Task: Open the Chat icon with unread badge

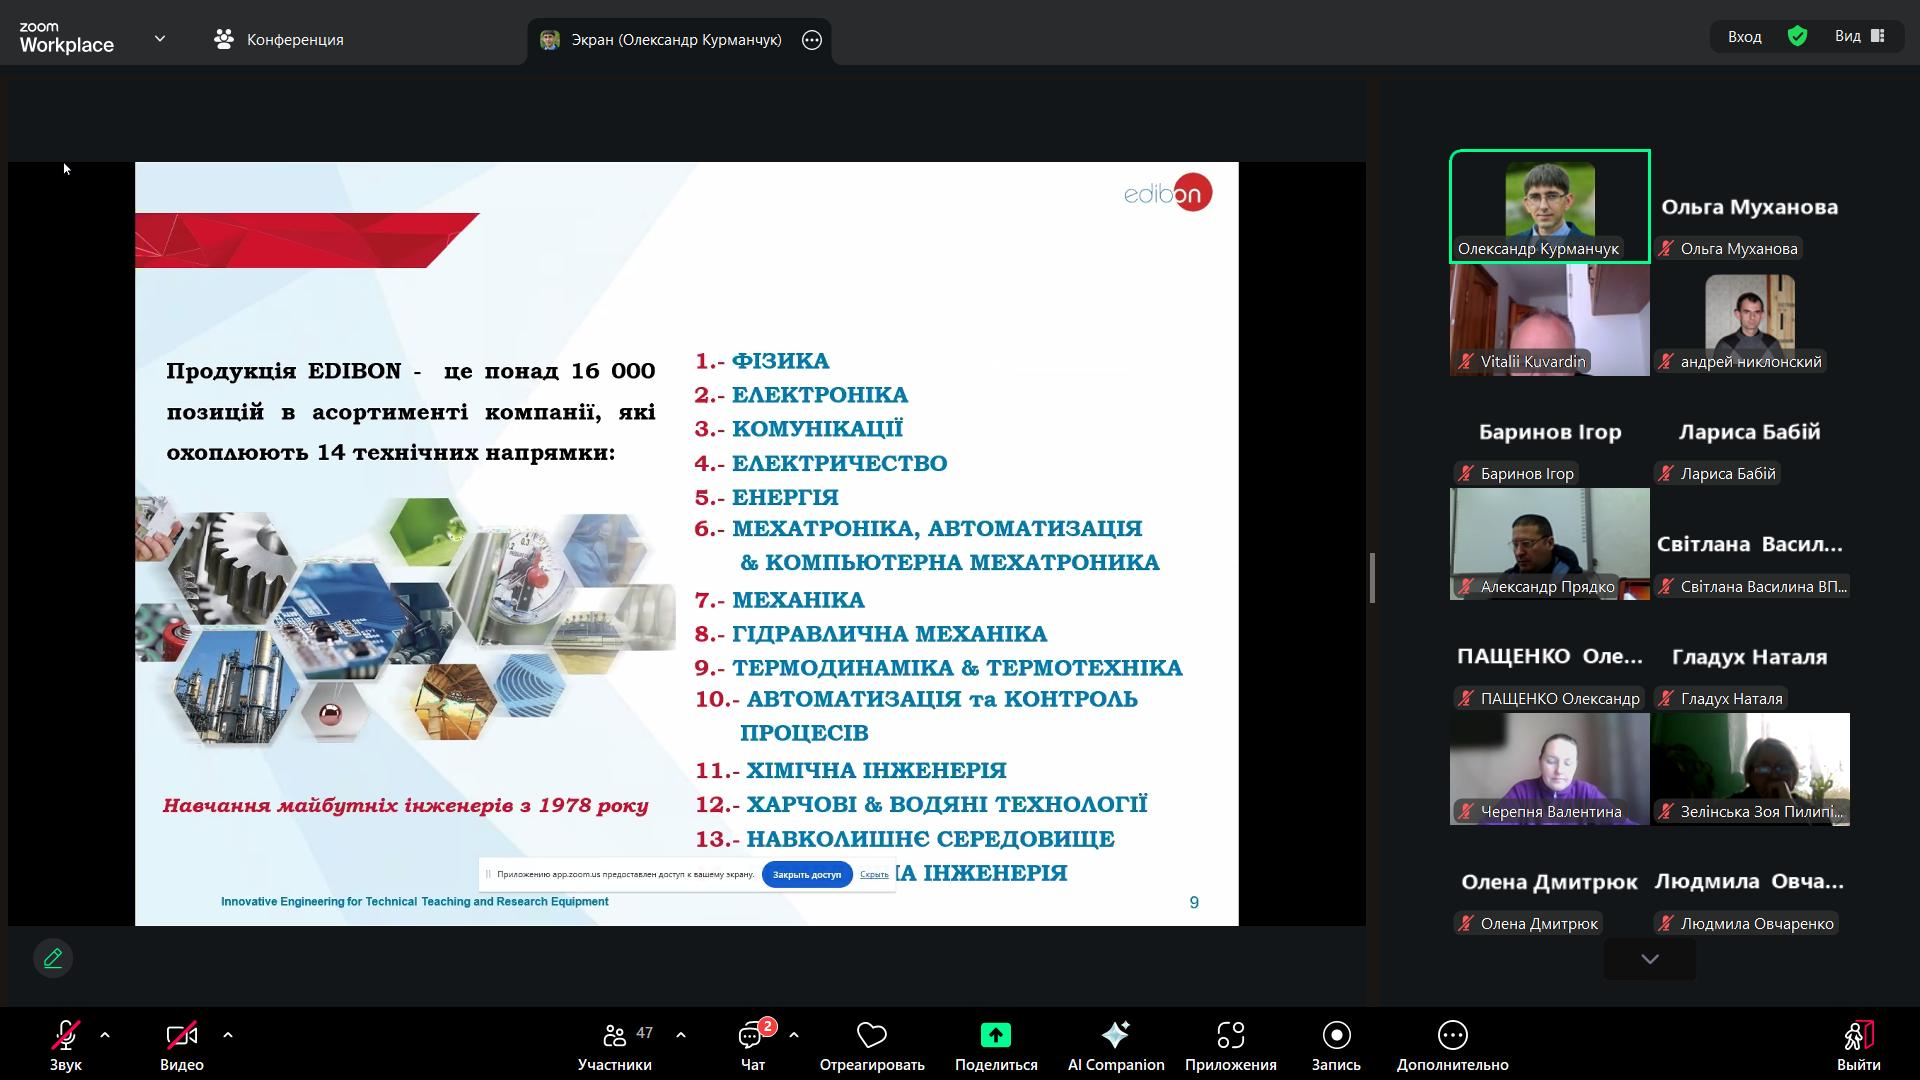Action: click(752, 1036)
